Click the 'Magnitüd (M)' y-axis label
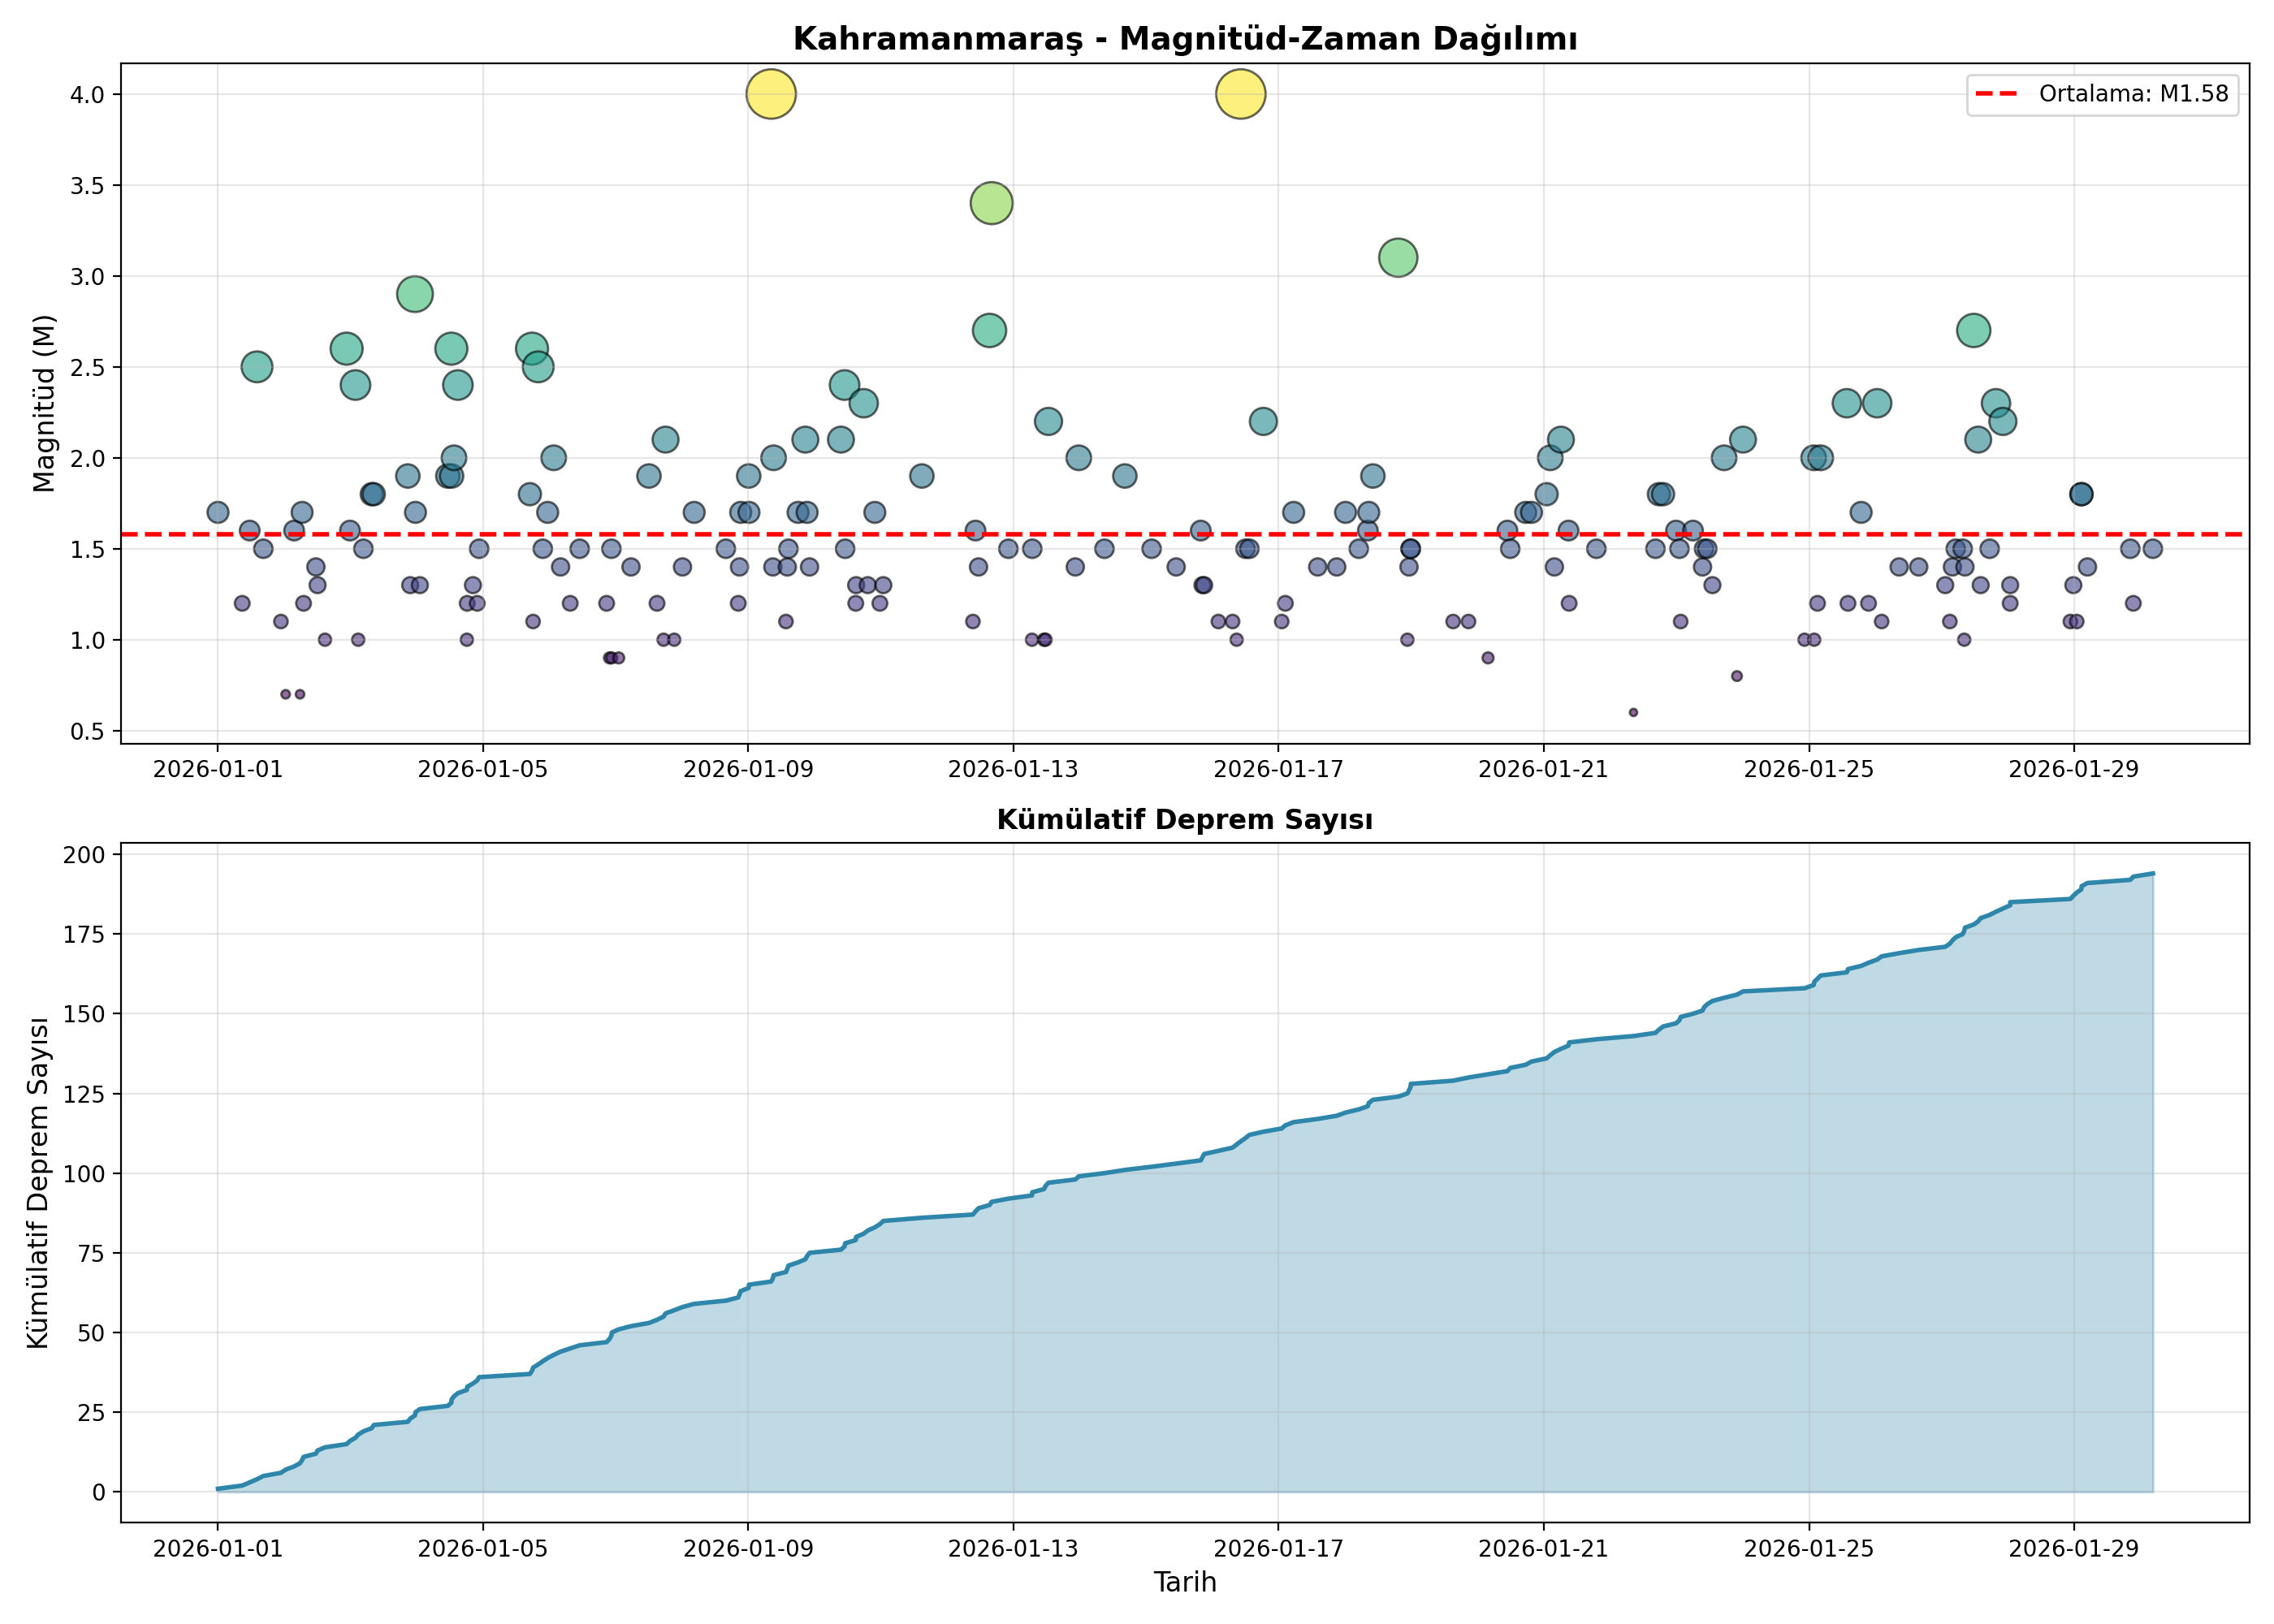This screenshot has height=1624, width=2274. pos(43,403)
